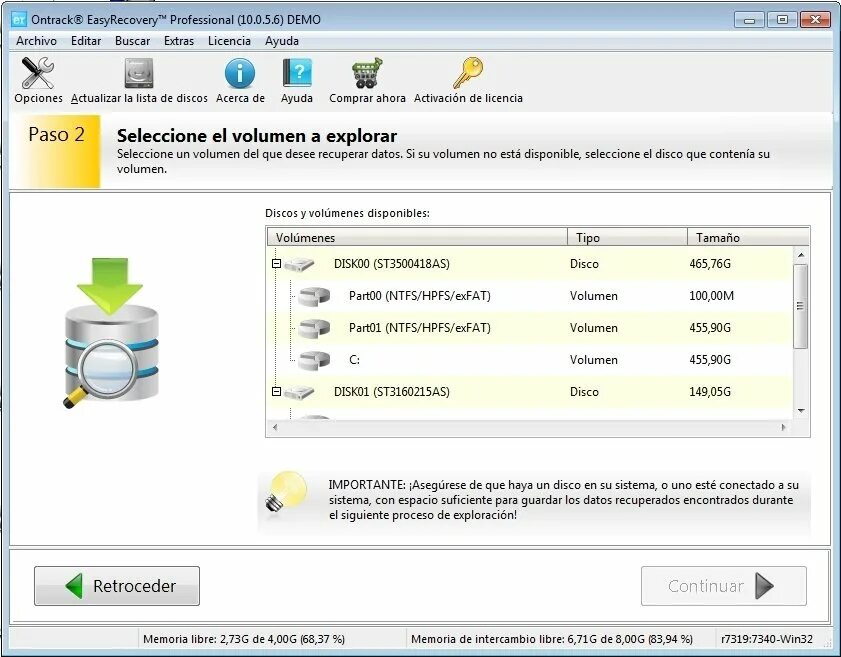Open the Opciones tools icon
Screen dimensions: 841x657
(38, 73)
